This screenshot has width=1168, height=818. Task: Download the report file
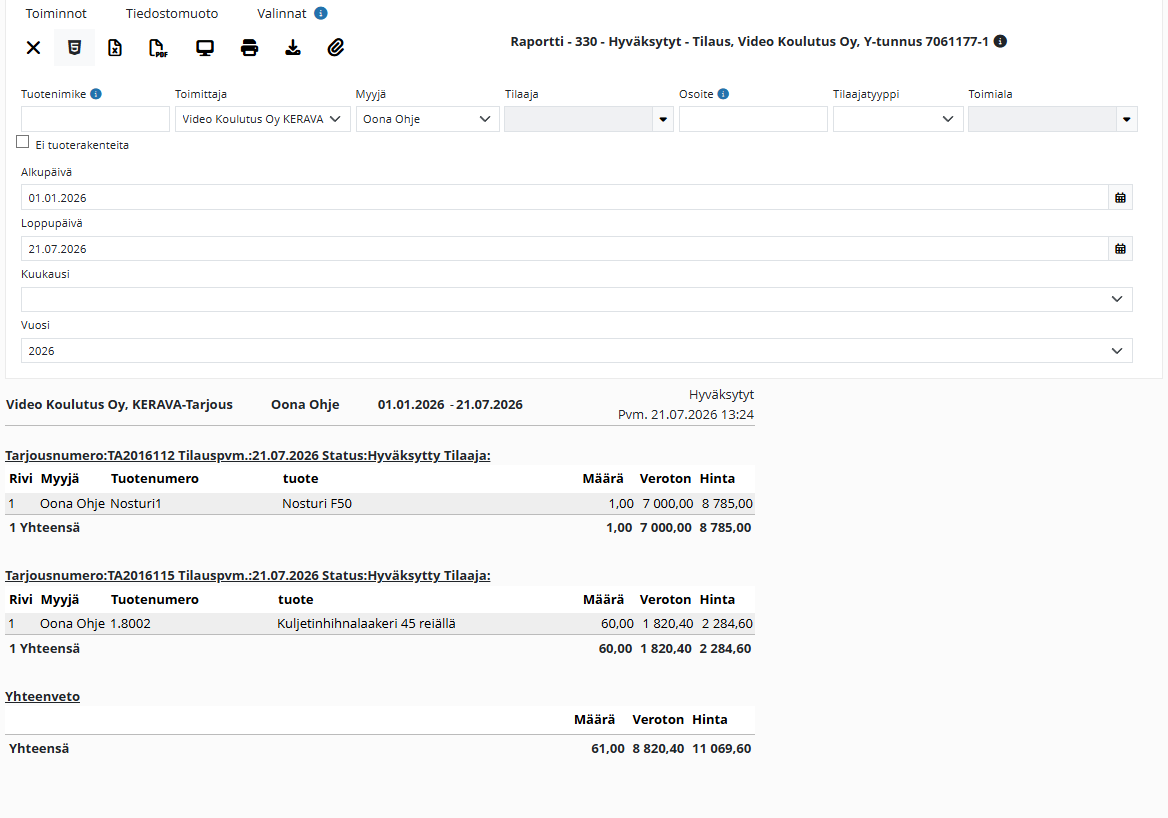(293, 48)
